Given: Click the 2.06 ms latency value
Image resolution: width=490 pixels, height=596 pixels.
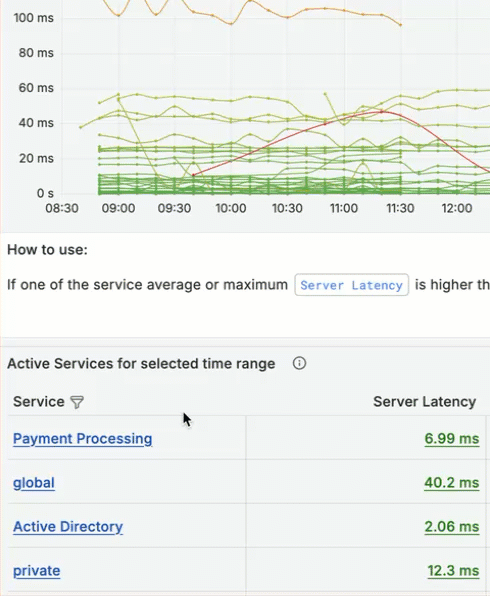Looking at the screenshot, I should (452, 527).
